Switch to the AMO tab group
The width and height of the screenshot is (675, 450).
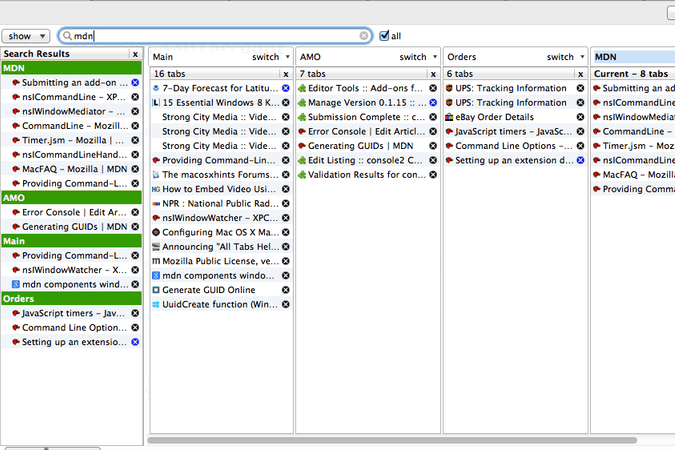click(413, 57)
